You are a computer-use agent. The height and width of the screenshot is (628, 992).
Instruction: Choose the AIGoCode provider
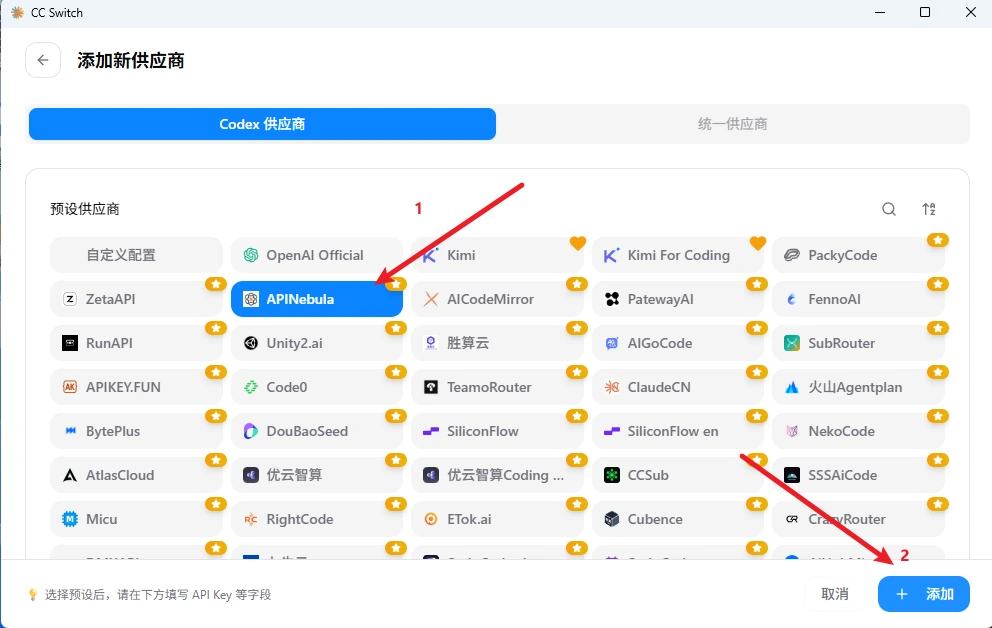tap(678, 343)
